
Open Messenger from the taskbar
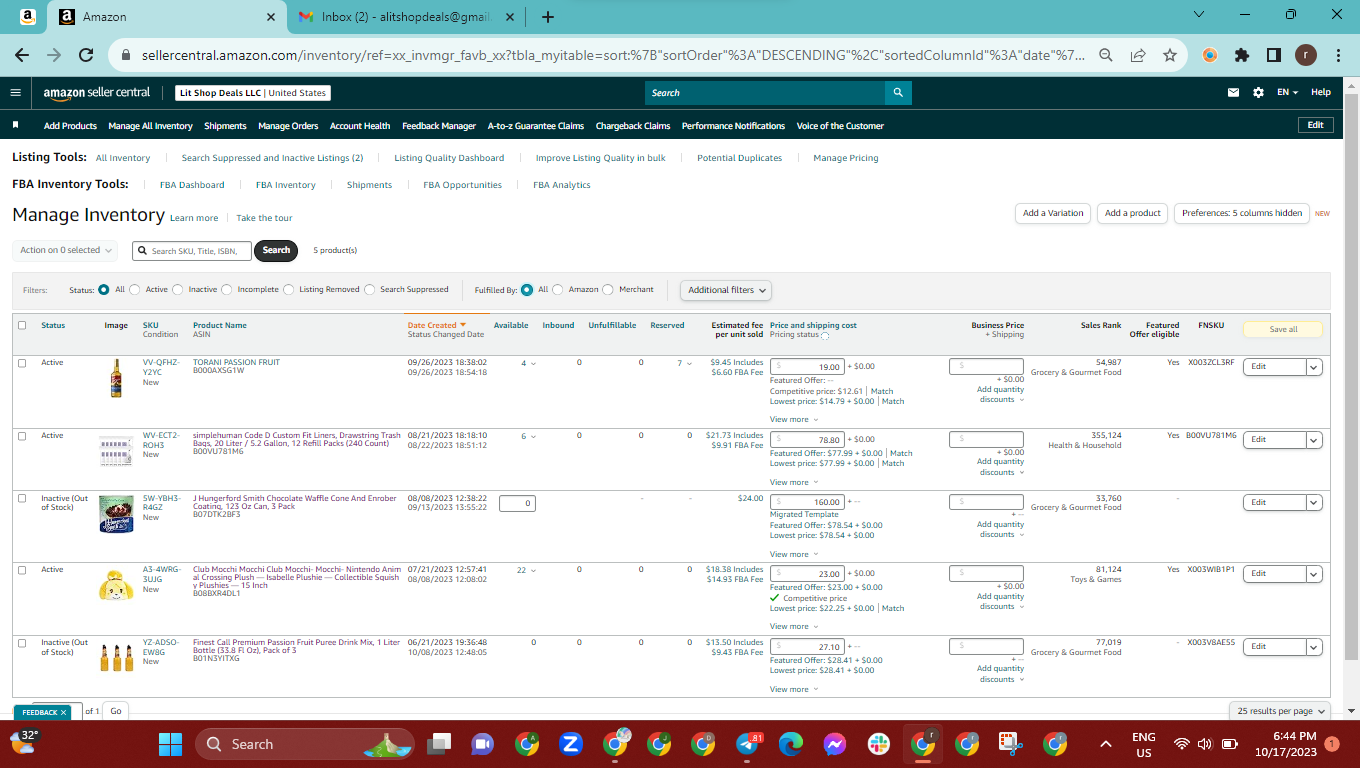[835, 744]
